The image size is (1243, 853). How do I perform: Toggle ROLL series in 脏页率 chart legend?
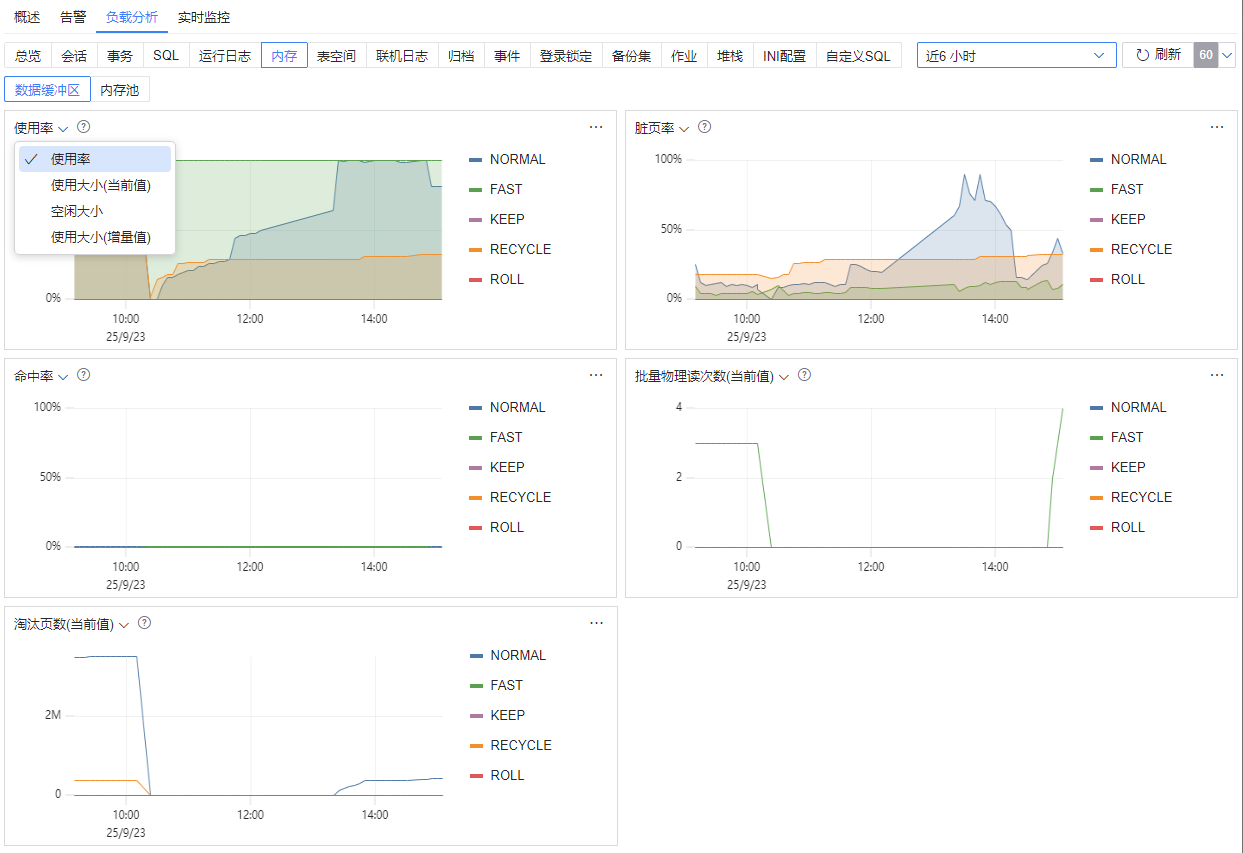(1117, 279)
